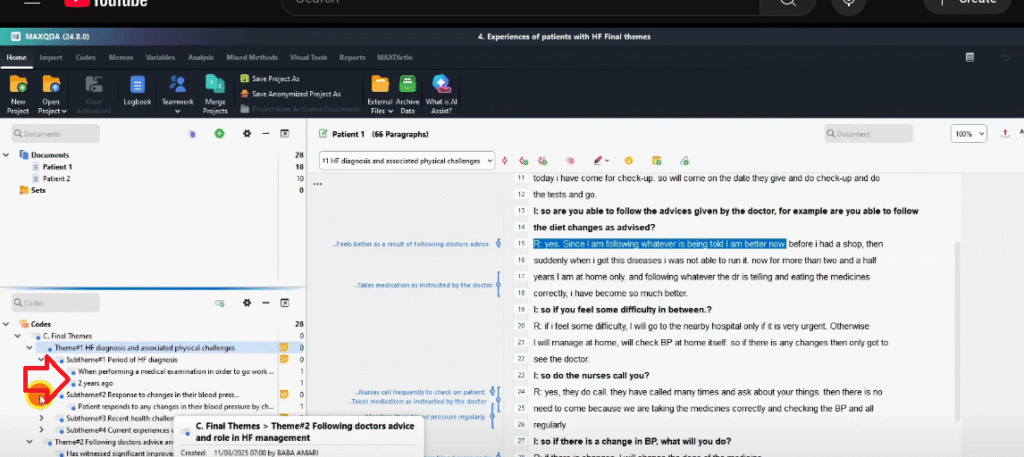Viewport: 1024px width, 457px height.
Task: Click 'Feels better as a result' coding label
Action: (411, 244)
